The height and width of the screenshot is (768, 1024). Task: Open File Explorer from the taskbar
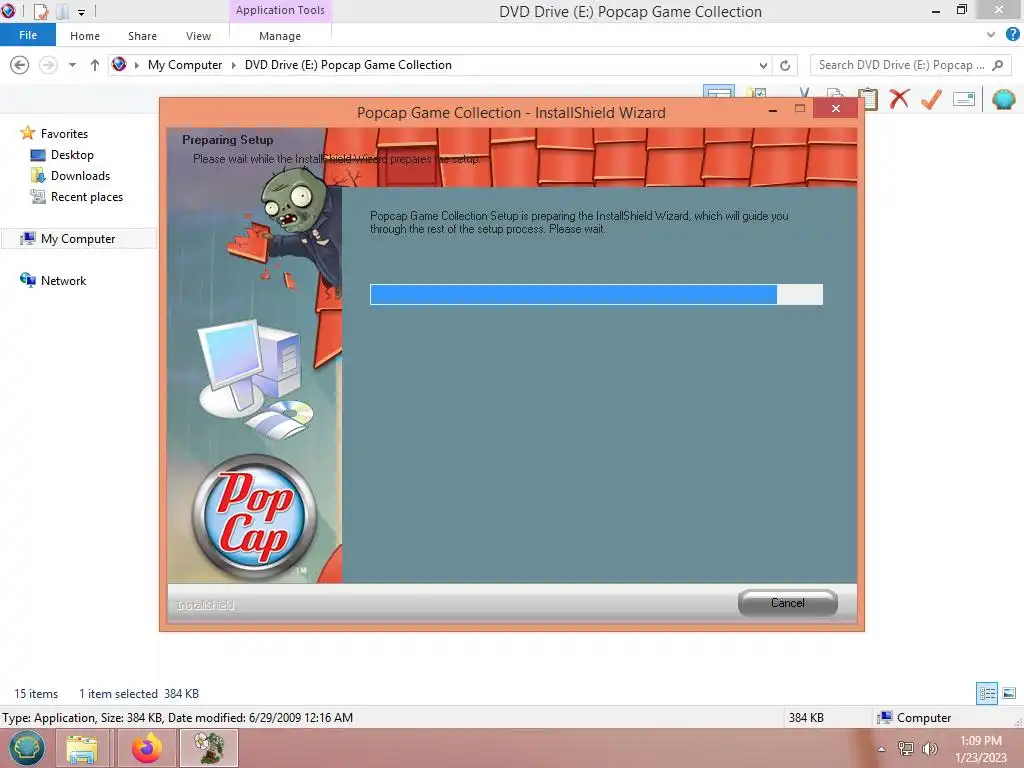82,748
